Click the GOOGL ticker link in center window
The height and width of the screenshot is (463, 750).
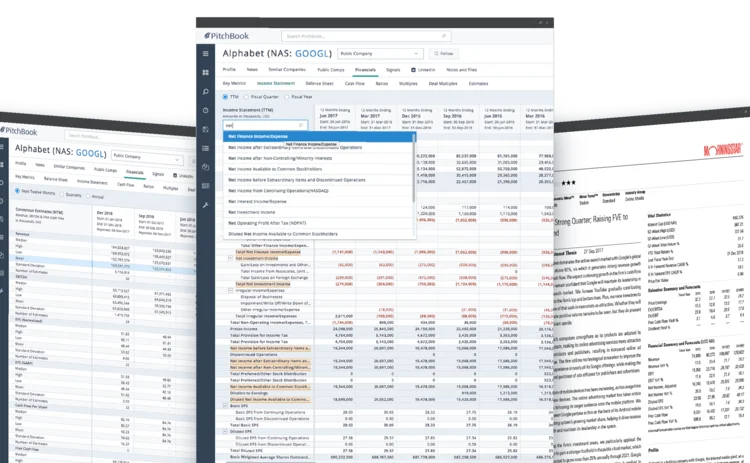(313, 54)
